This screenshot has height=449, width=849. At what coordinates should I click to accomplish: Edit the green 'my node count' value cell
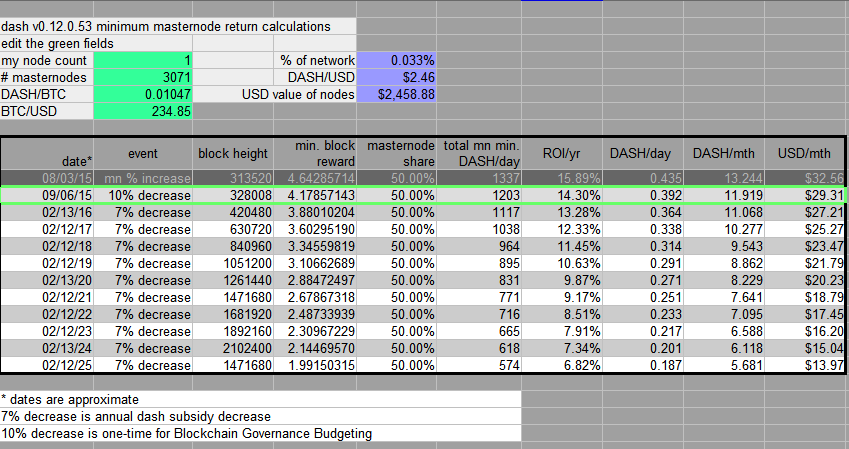pyautogui.click(x=143, y=60)
